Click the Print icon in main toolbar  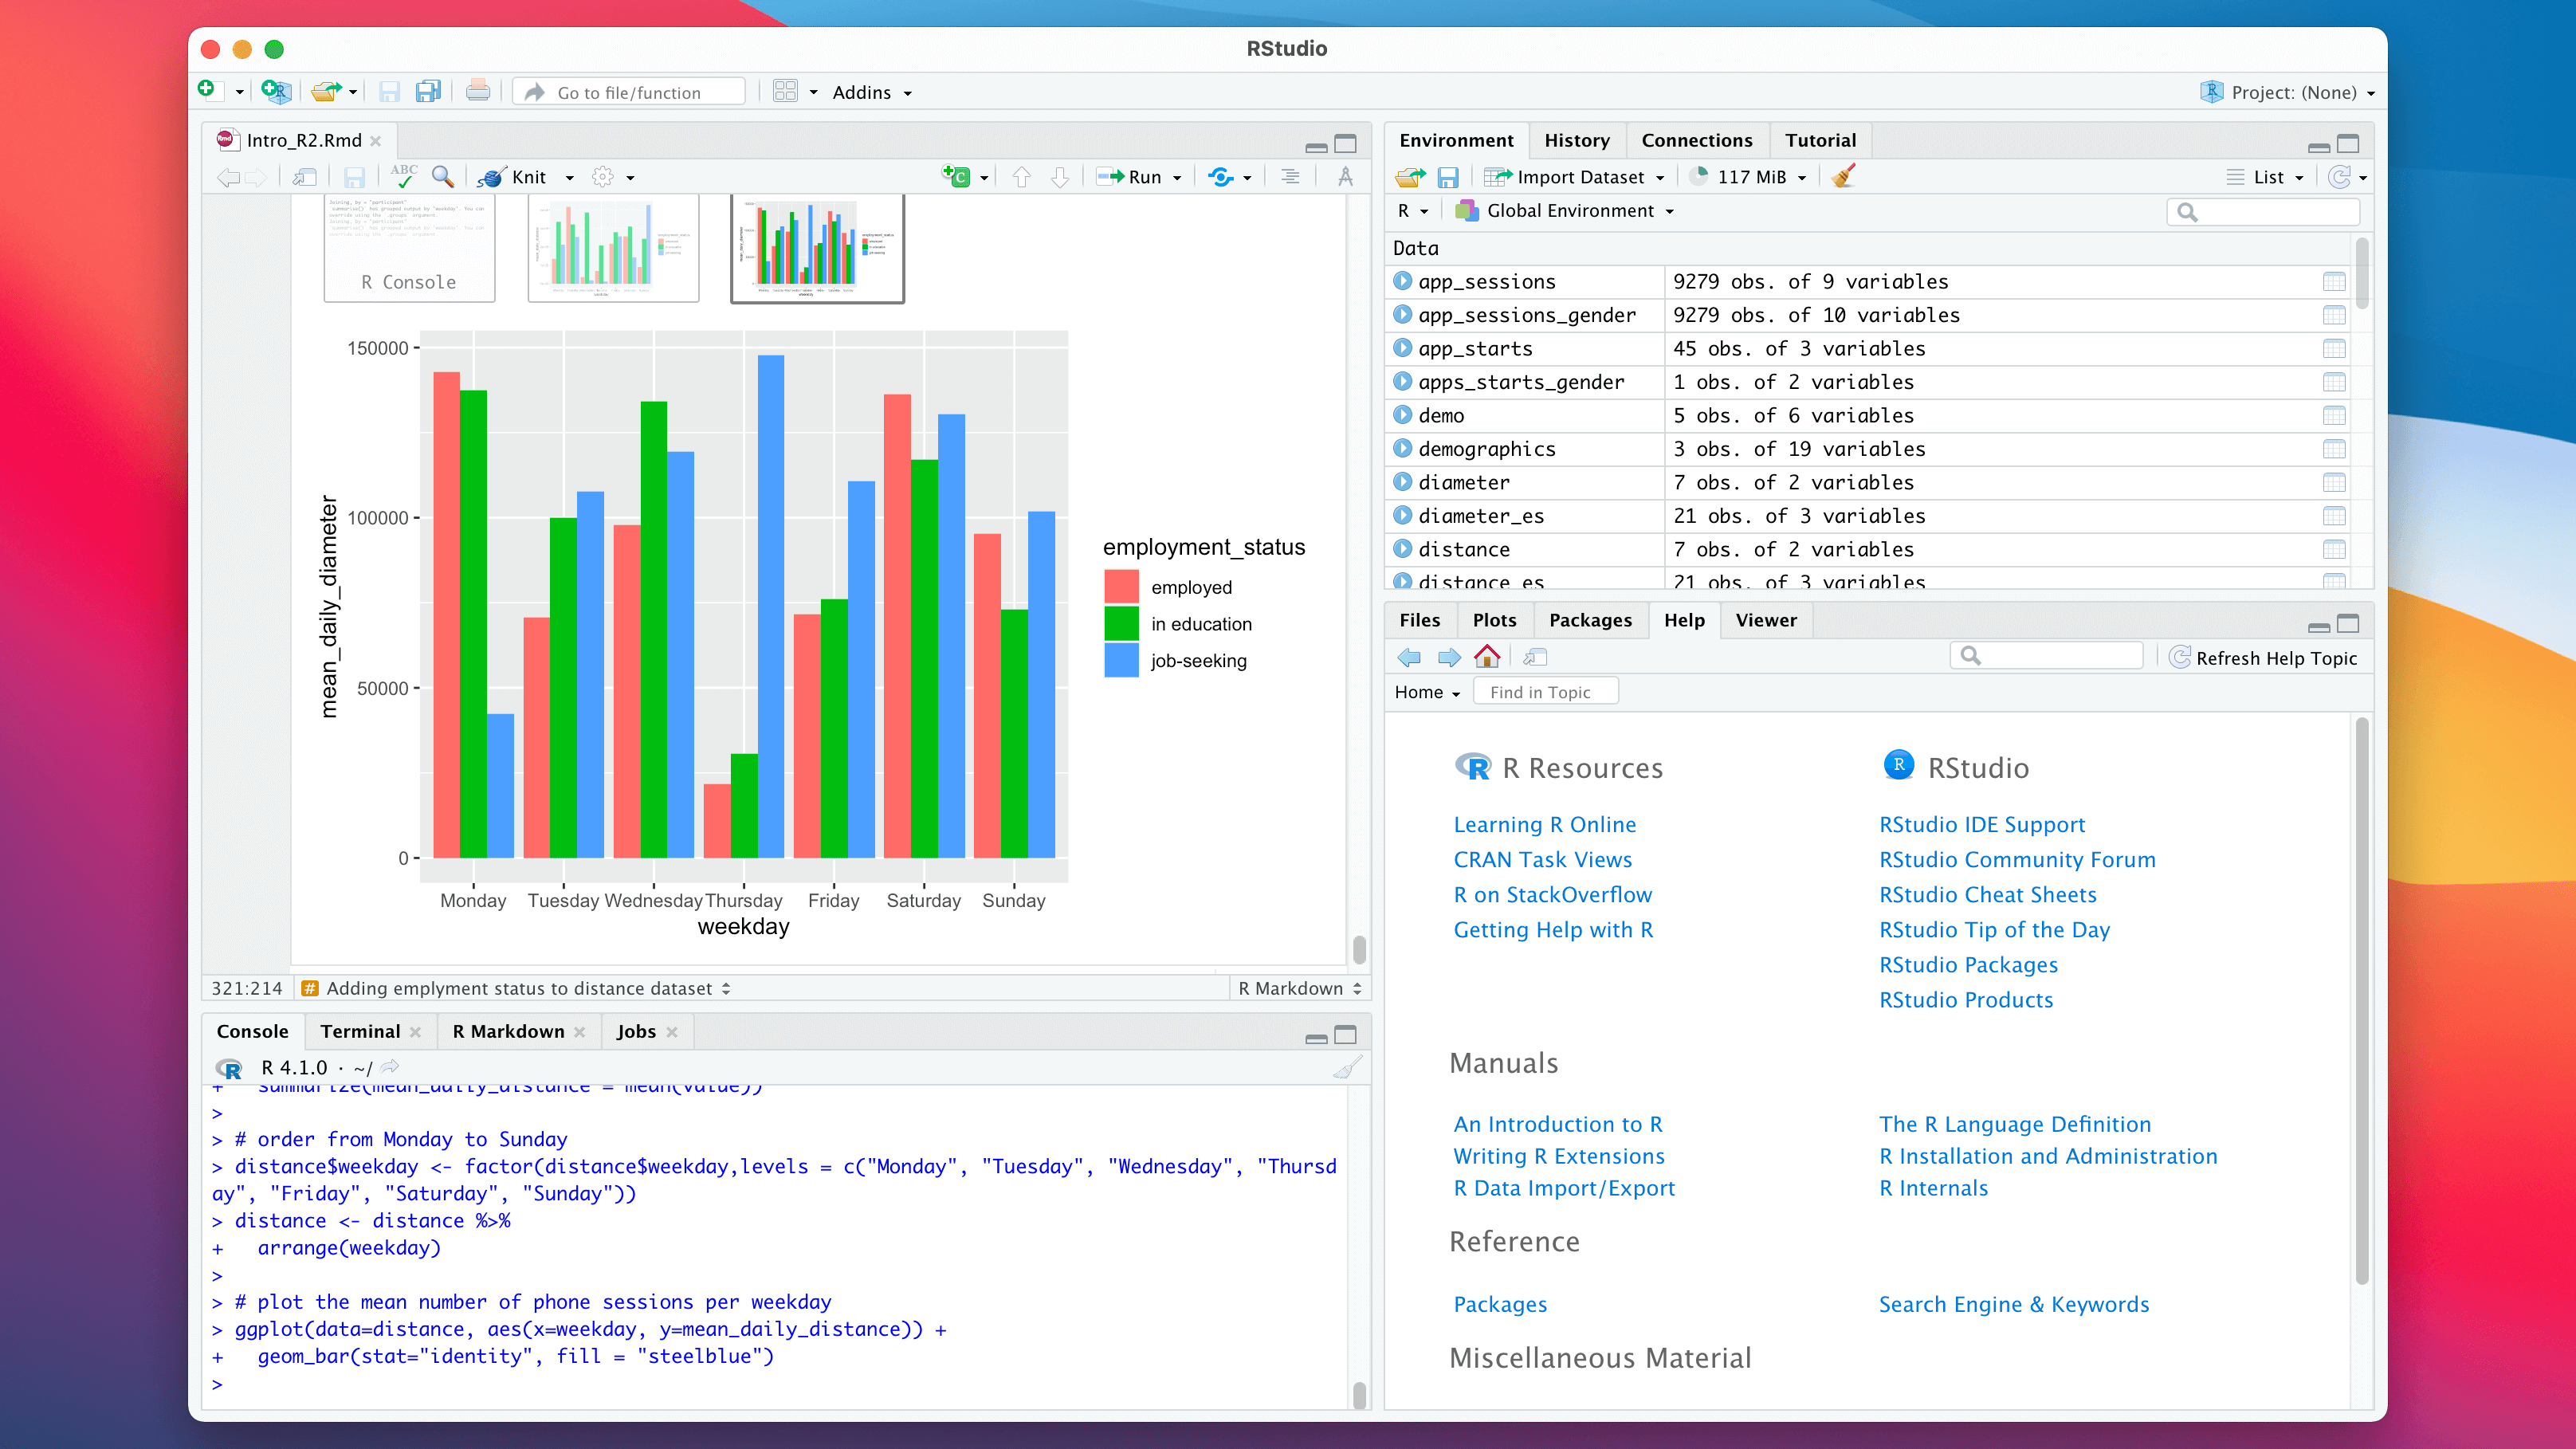click(x=478, y=92)
